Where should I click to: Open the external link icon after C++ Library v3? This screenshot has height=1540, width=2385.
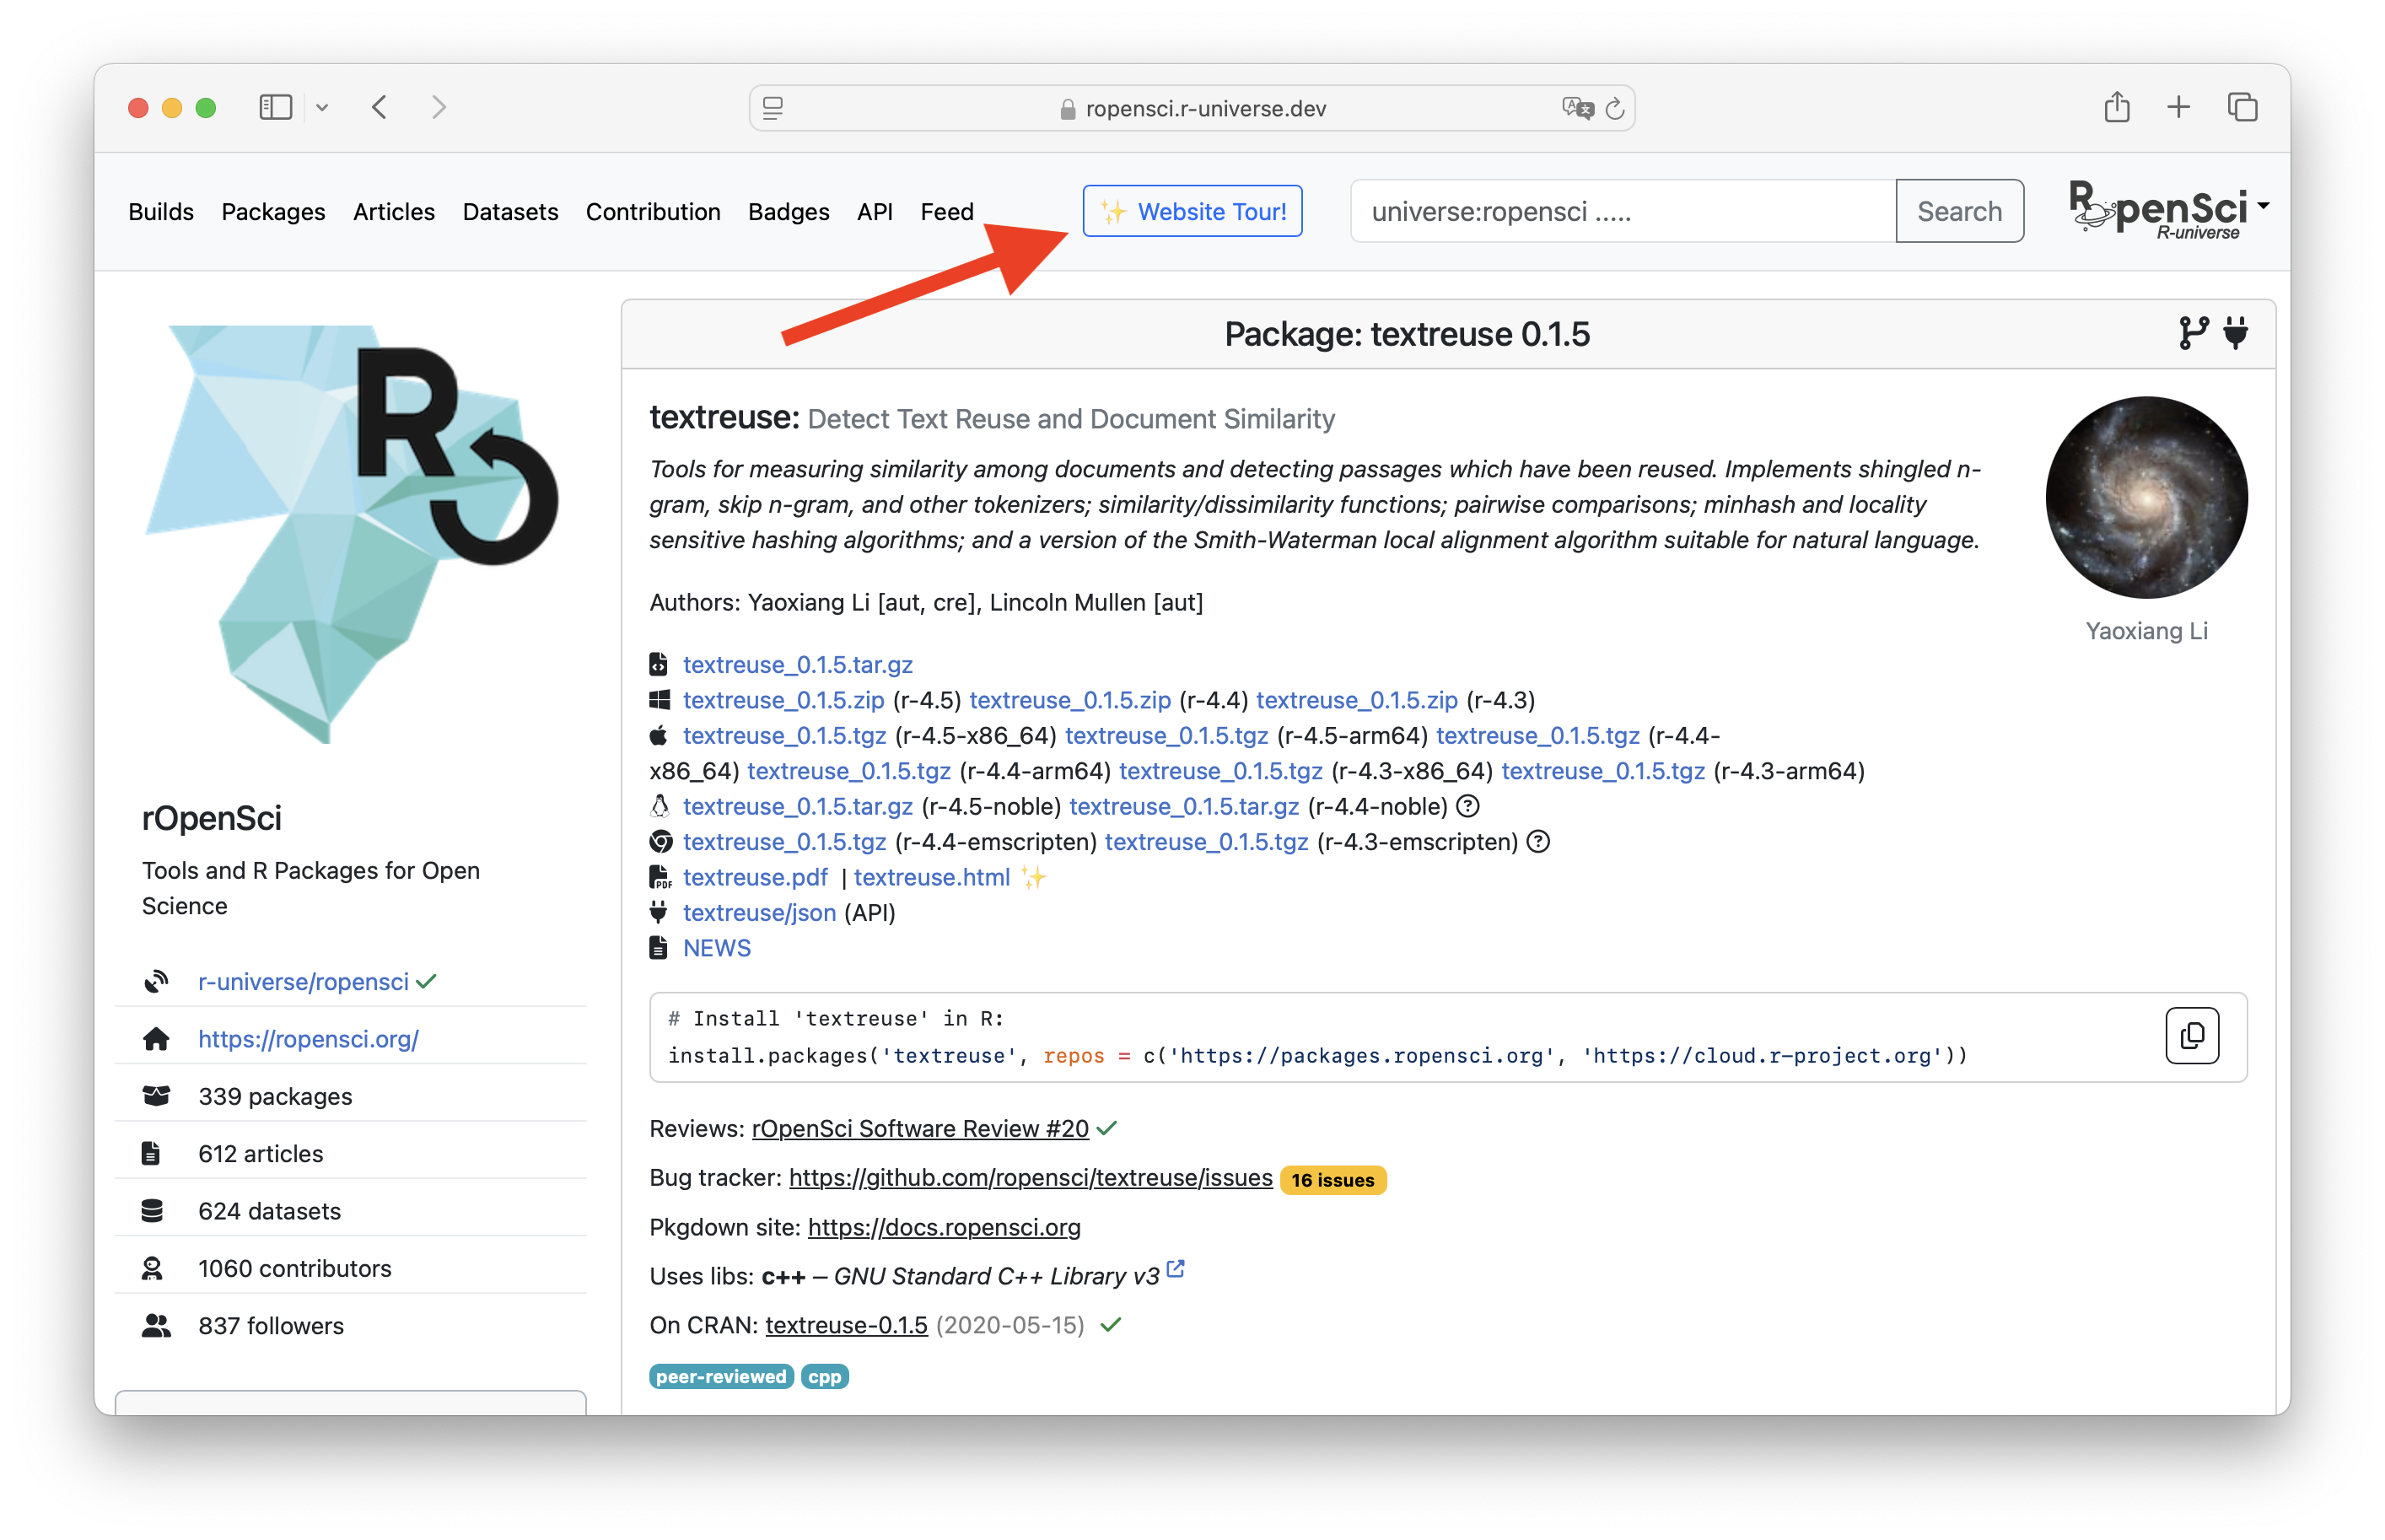pos(1176,1269)
